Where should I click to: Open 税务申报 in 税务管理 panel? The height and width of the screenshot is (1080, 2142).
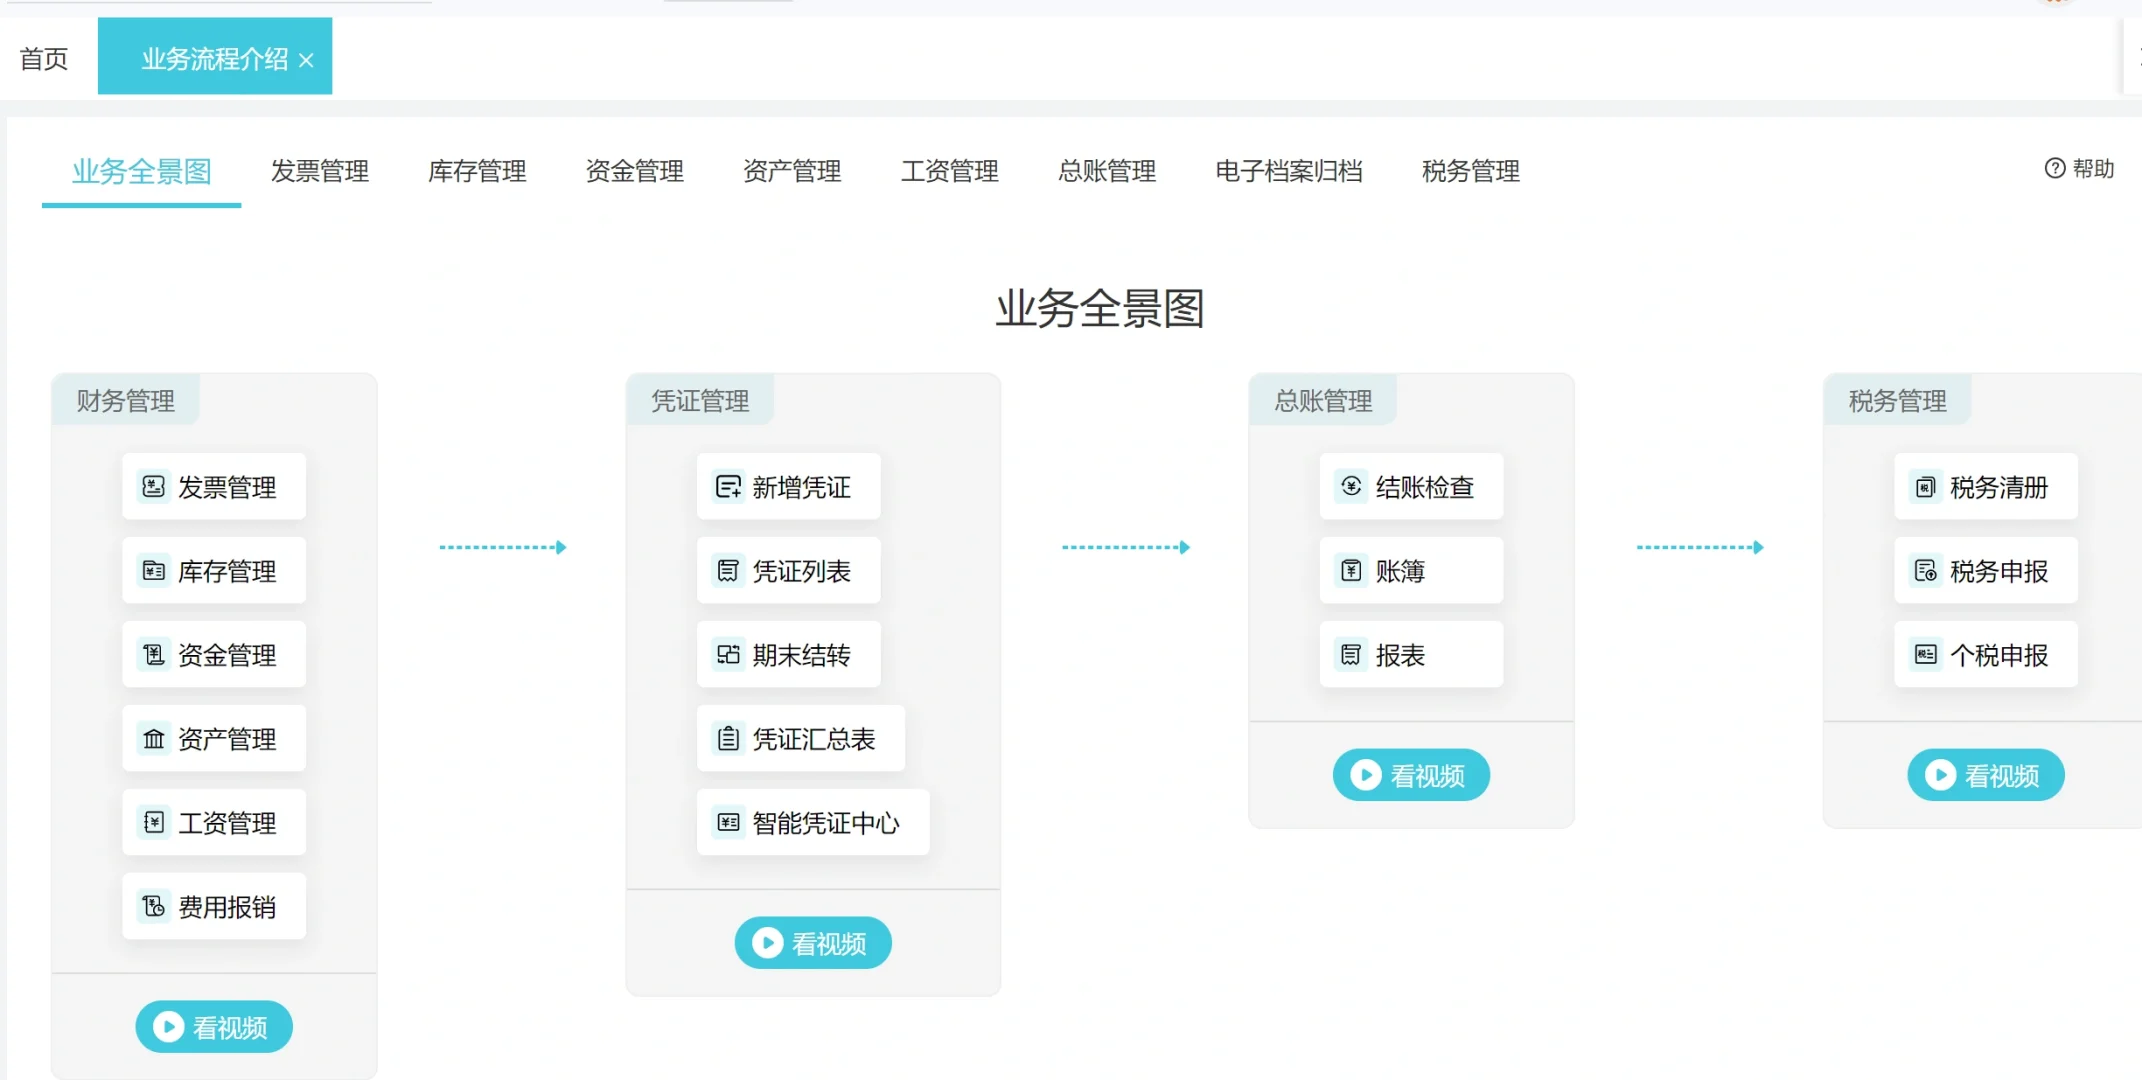[x=1985, y=571]
